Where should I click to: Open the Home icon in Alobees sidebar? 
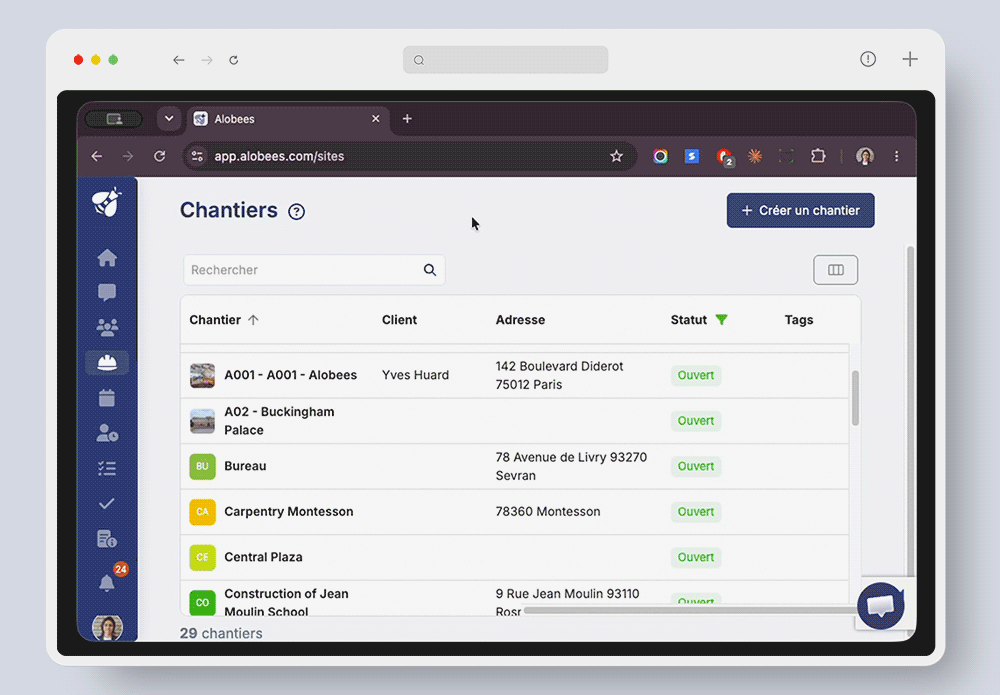tap(107, 258)
